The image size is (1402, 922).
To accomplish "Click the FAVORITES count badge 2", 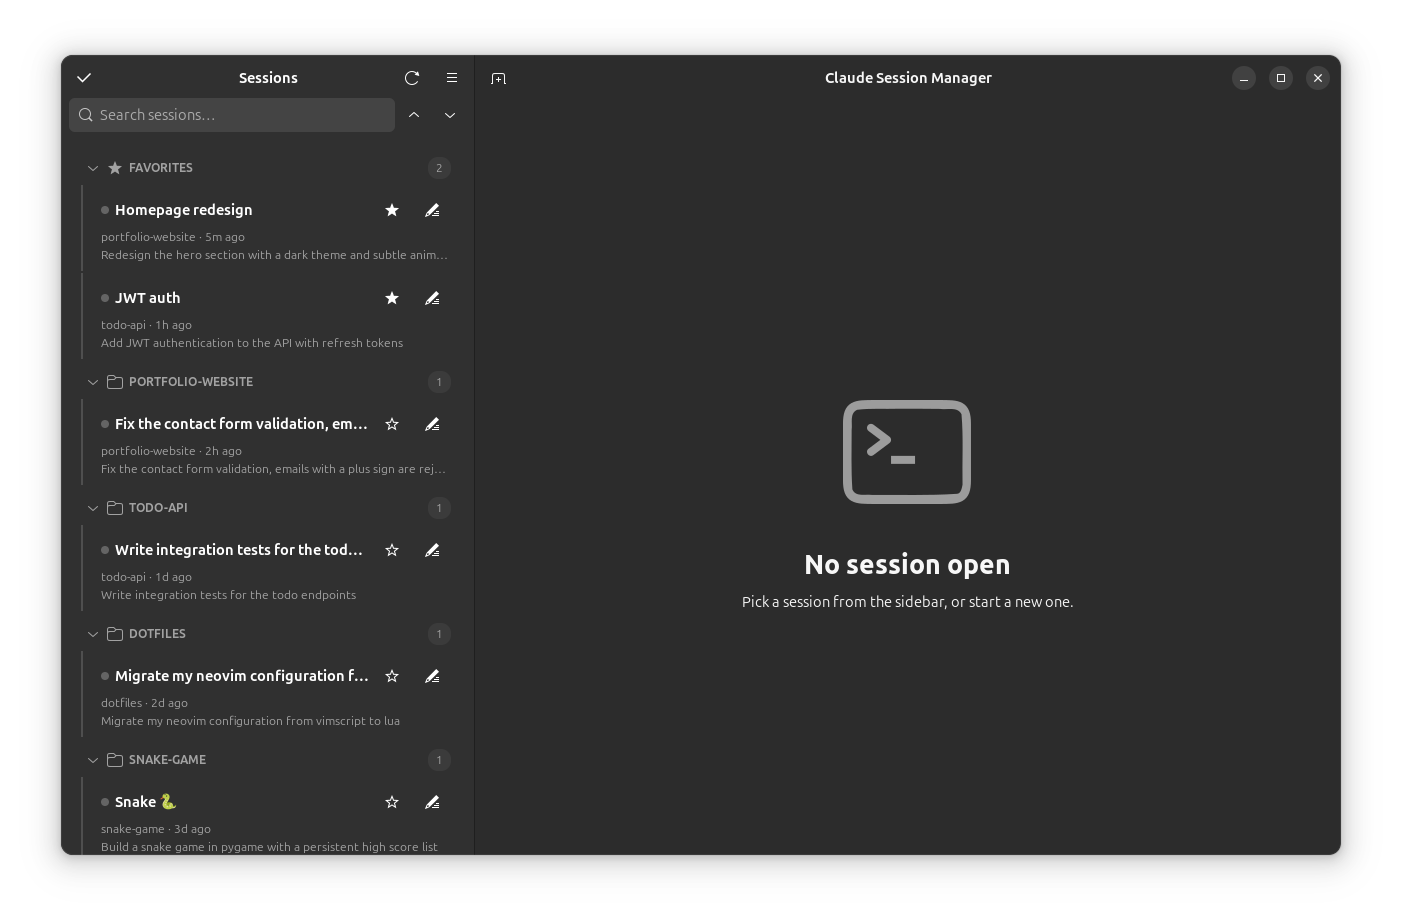I will [x=439, y=168].
